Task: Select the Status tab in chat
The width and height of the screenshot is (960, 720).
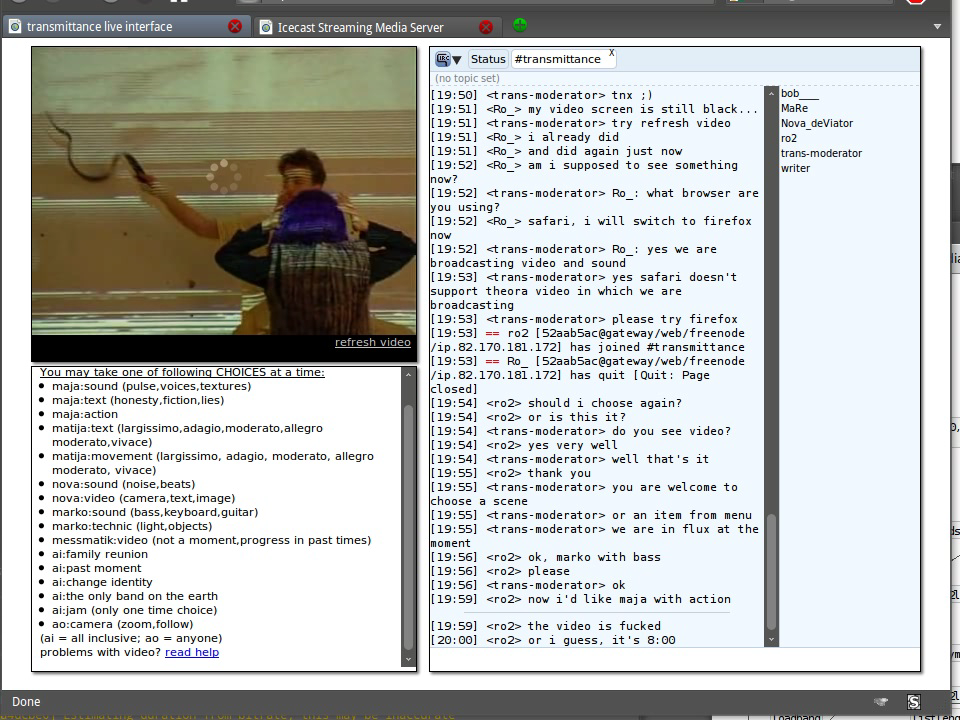Action: (x=488, y=59)
